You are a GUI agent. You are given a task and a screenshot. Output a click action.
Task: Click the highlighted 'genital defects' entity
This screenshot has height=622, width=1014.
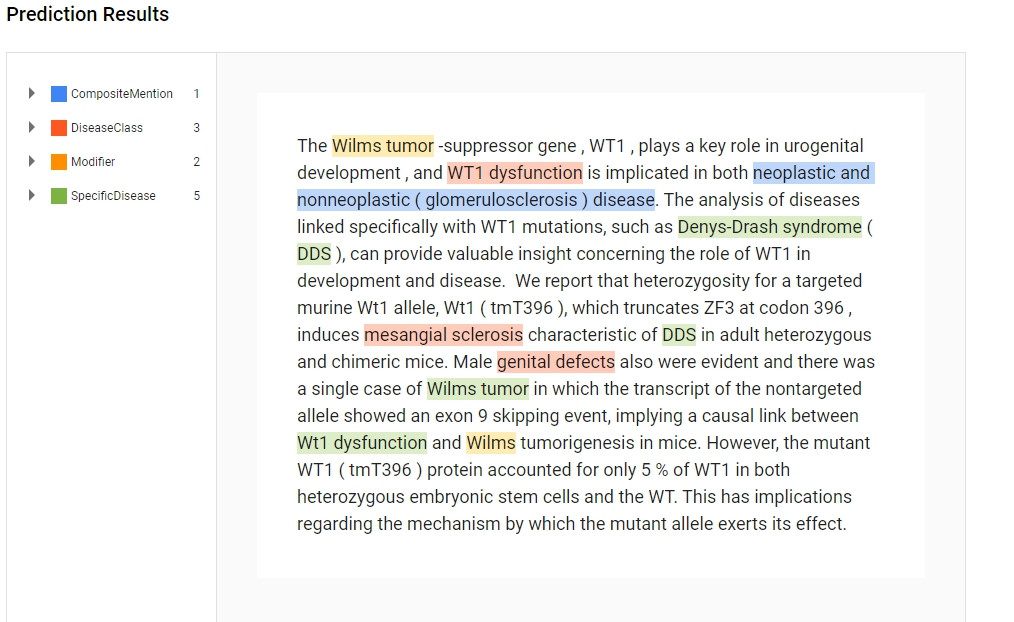[x=556, y=362]
